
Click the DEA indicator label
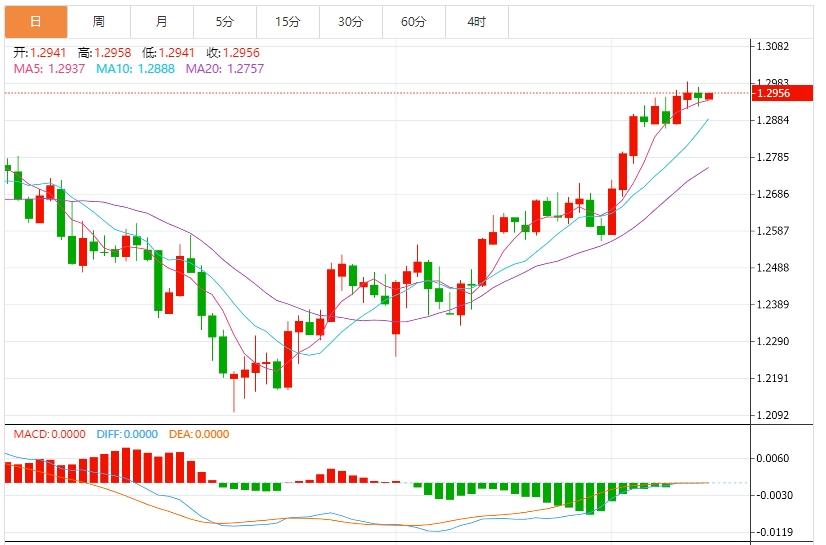pos(198,434)
